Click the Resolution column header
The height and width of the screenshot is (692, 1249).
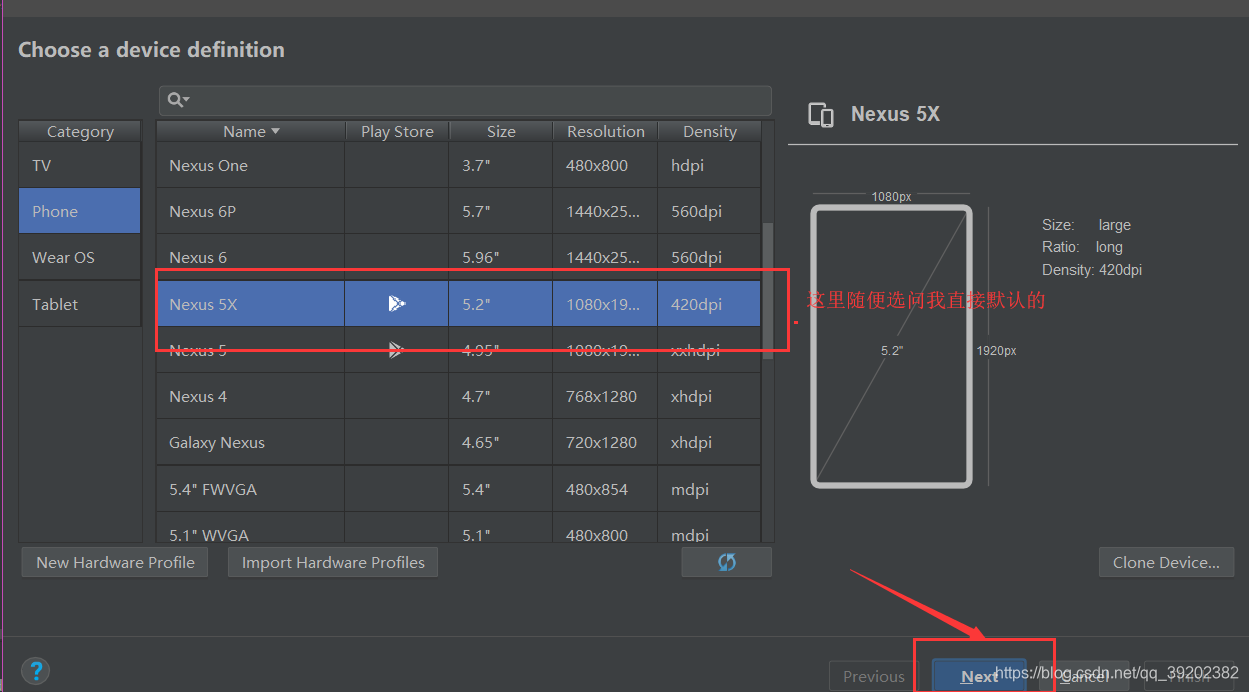(605, 131)
